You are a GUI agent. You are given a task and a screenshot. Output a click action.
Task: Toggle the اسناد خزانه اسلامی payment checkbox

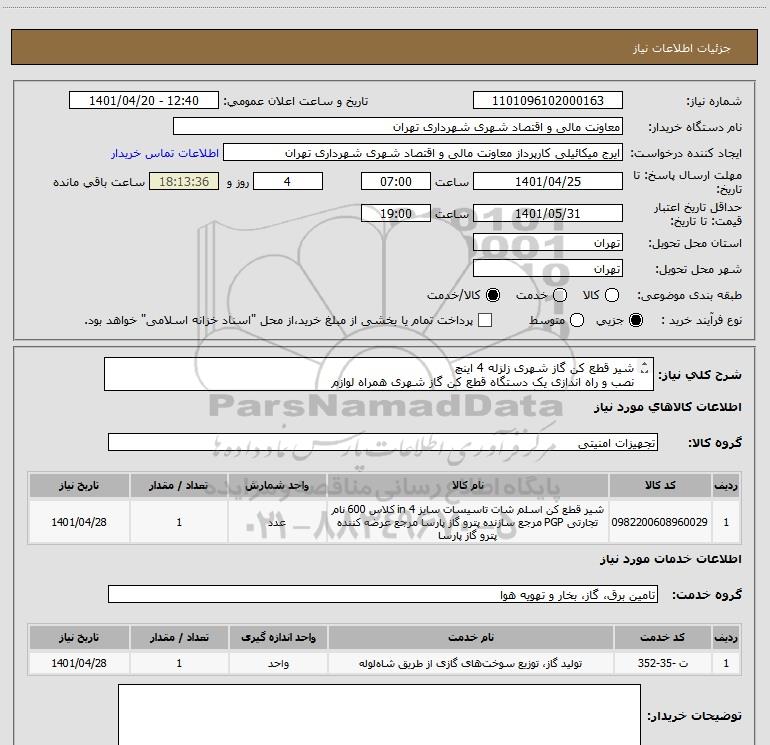(485, 320)
